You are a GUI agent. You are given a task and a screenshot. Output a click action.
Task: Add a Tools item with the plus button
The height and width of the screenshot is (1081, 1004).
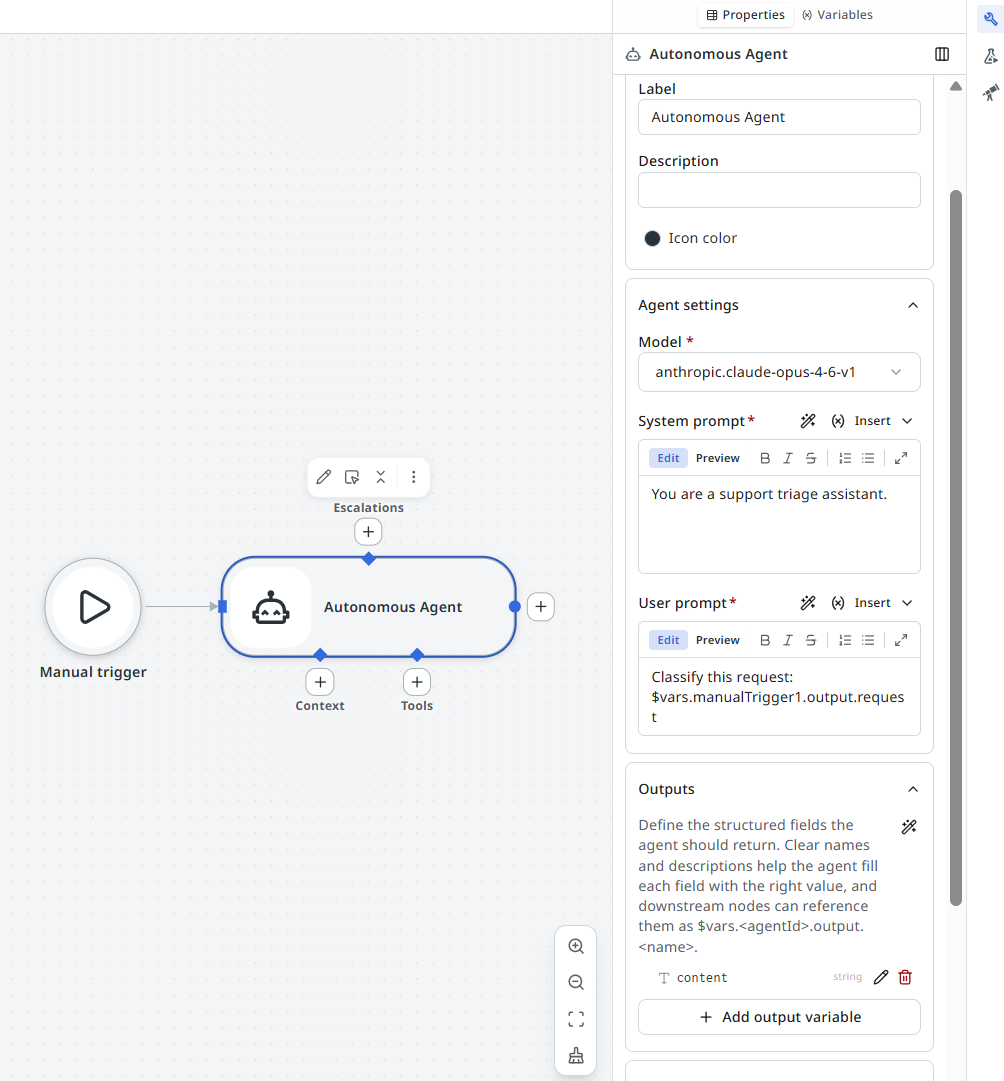pos(417,683)
